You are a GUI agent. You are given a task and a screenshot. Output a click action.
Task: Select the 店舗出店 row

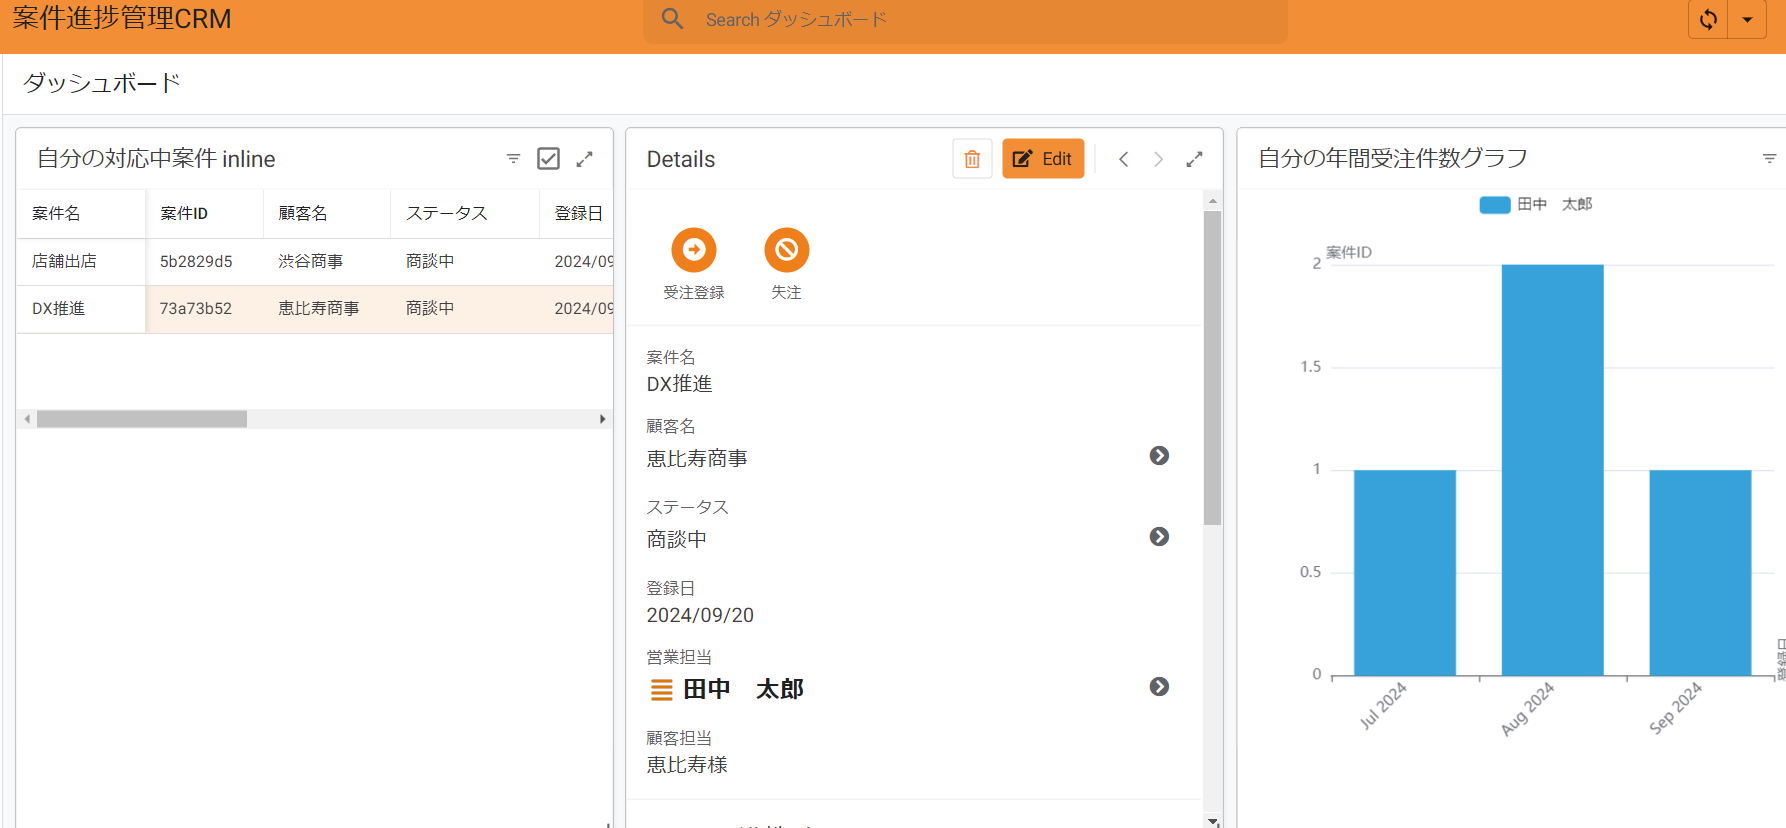tap(314, 261)
